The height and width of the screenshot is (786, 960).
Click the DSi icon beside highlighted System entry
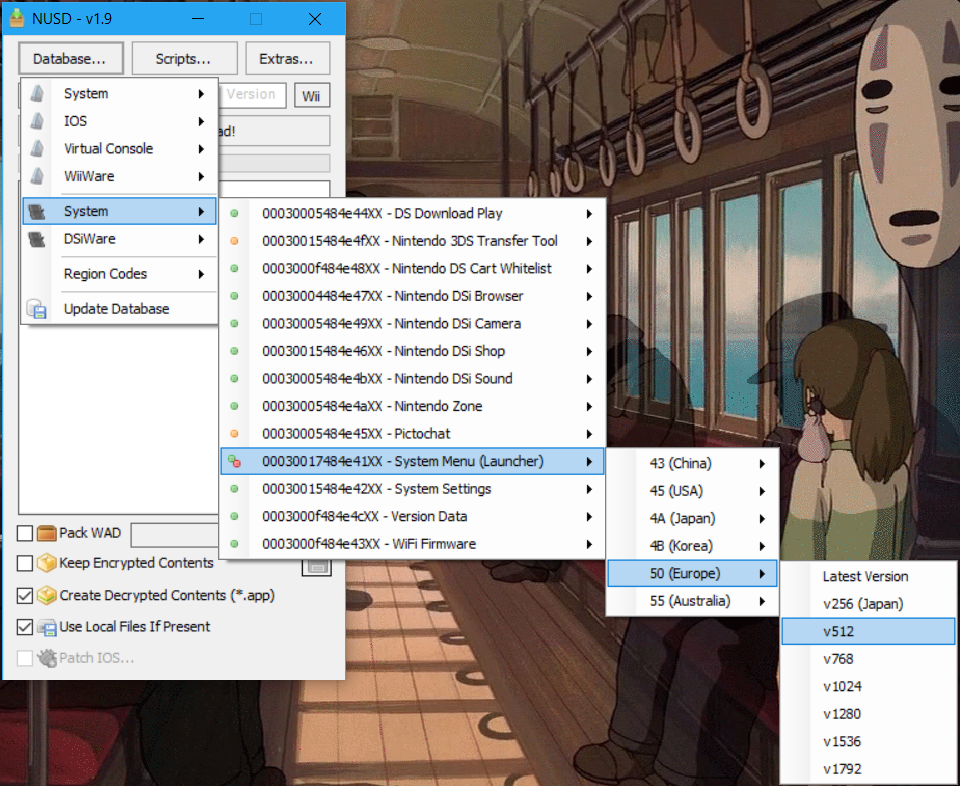[x=37, y=212]
